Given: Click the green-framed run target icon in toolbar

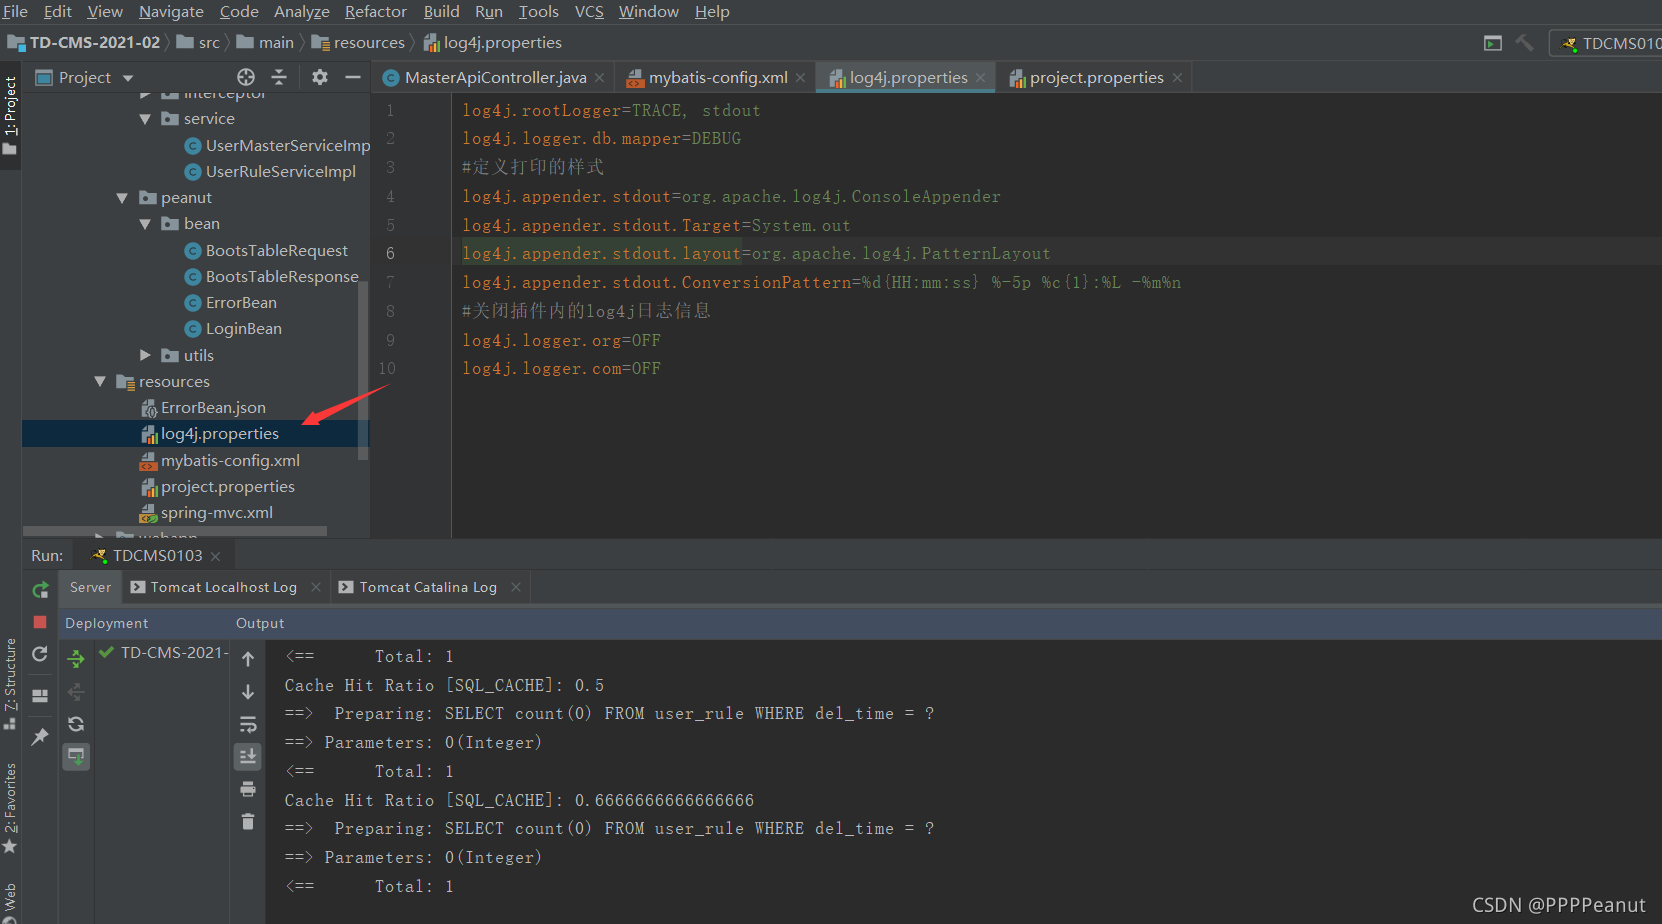Looking at the screenshot, I should tap(1493, 43).
